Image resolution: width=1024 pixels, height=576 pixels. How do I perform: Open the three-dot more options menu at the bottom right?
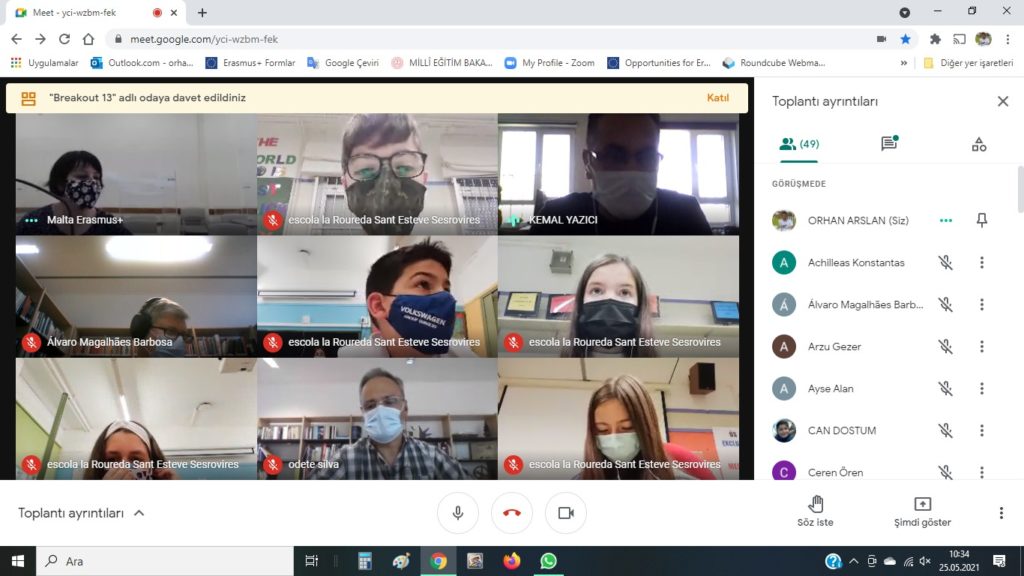[x=1000, y=513]
